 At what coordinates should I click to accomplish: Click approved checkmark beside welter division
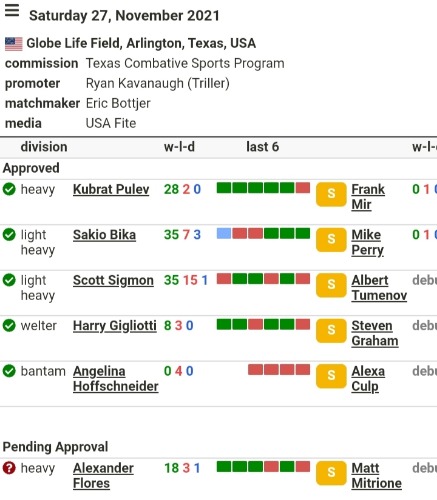[x=9, y=326]
